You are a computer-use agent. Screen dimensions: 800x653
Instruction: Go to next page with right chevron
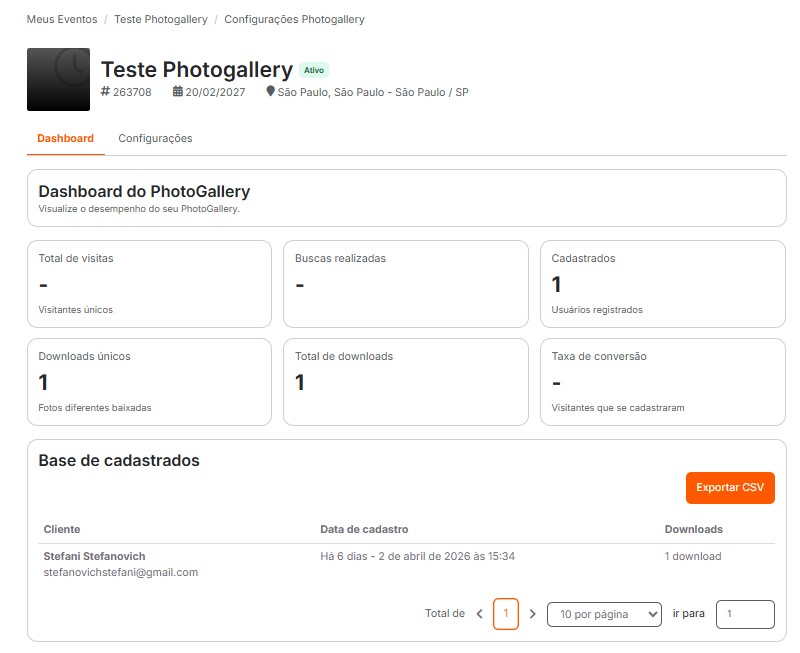pyautogui.click(x=532, y=614)
